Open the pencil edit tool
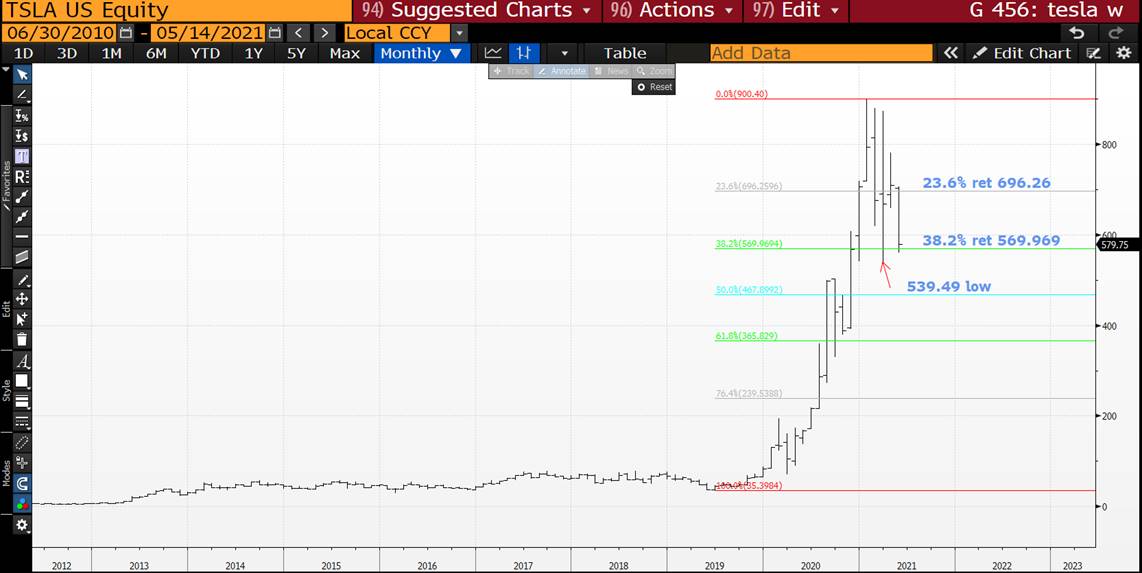Screen dimensions: 1142x573 coord(23,280)
